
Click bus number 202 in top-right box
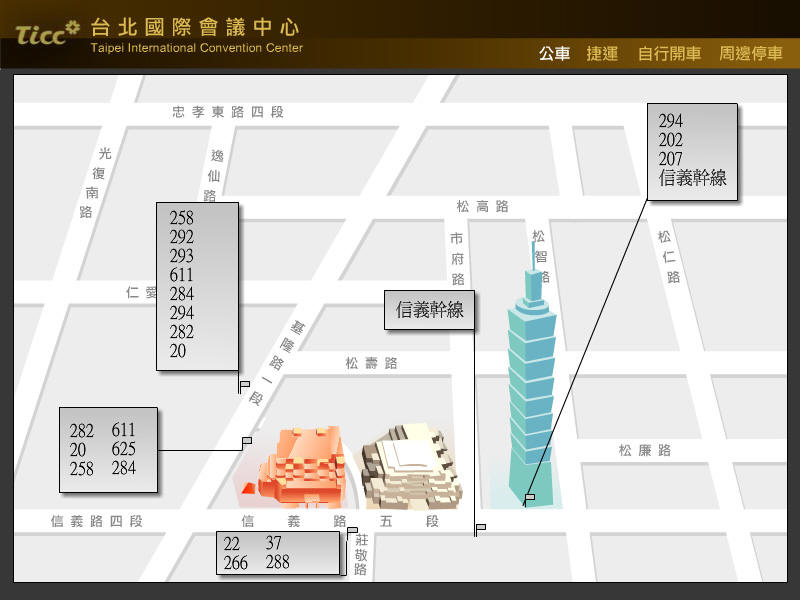[x=670, y=140]
